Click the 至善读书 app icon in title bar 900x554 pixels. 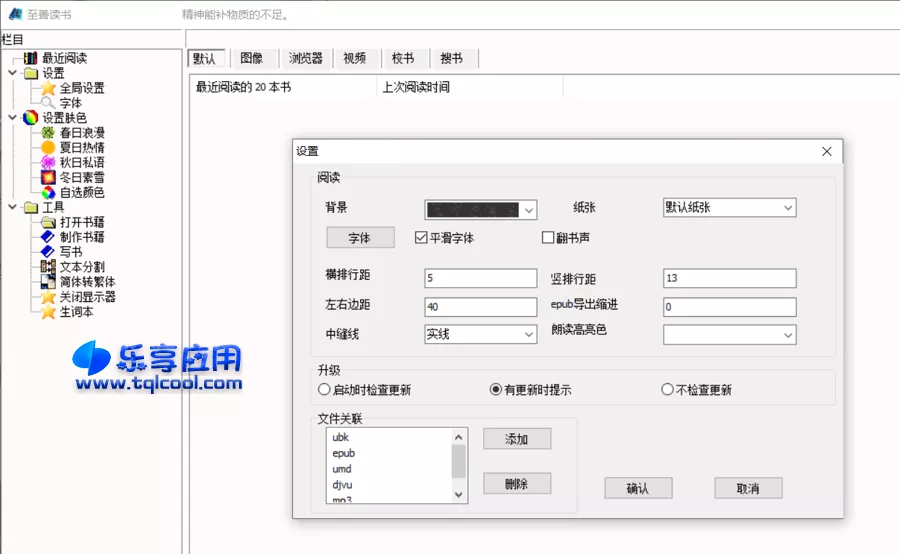pyautogui.click(x=15, y=14)
